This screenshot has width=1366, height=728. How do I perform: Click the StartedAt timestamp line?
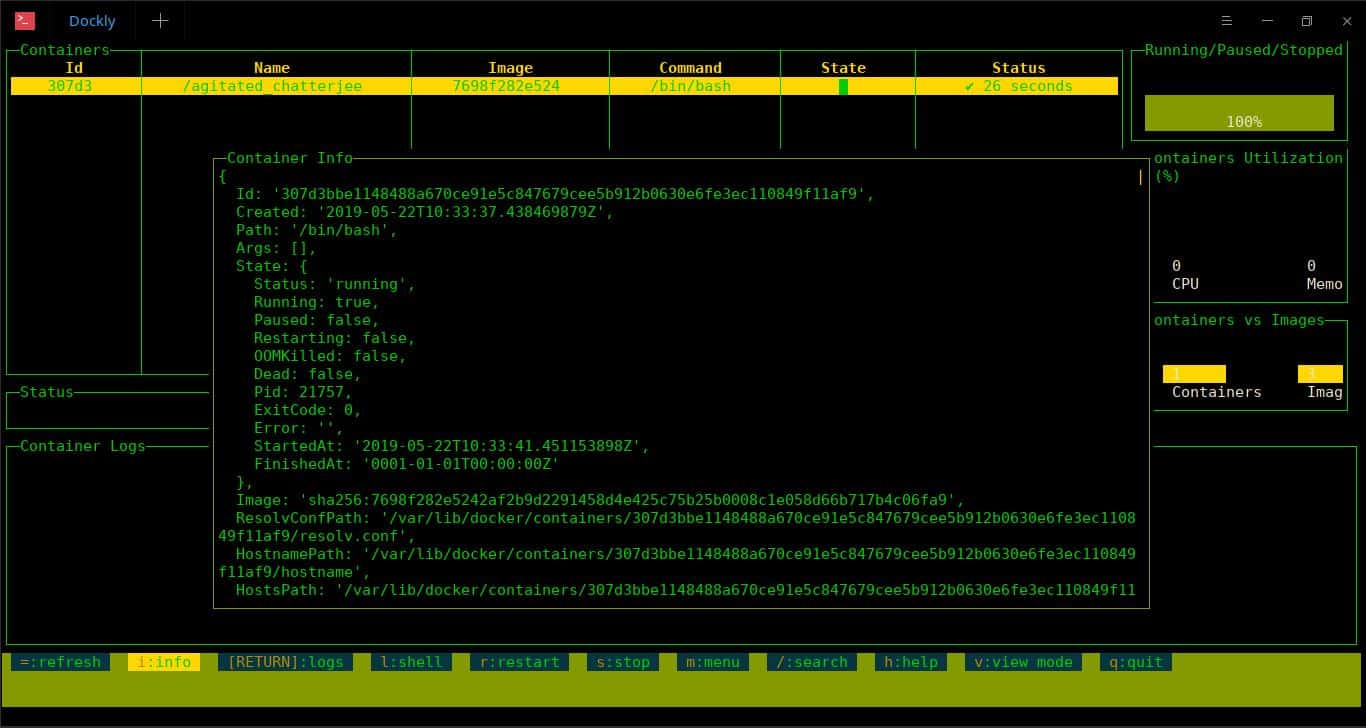(451, 446)
